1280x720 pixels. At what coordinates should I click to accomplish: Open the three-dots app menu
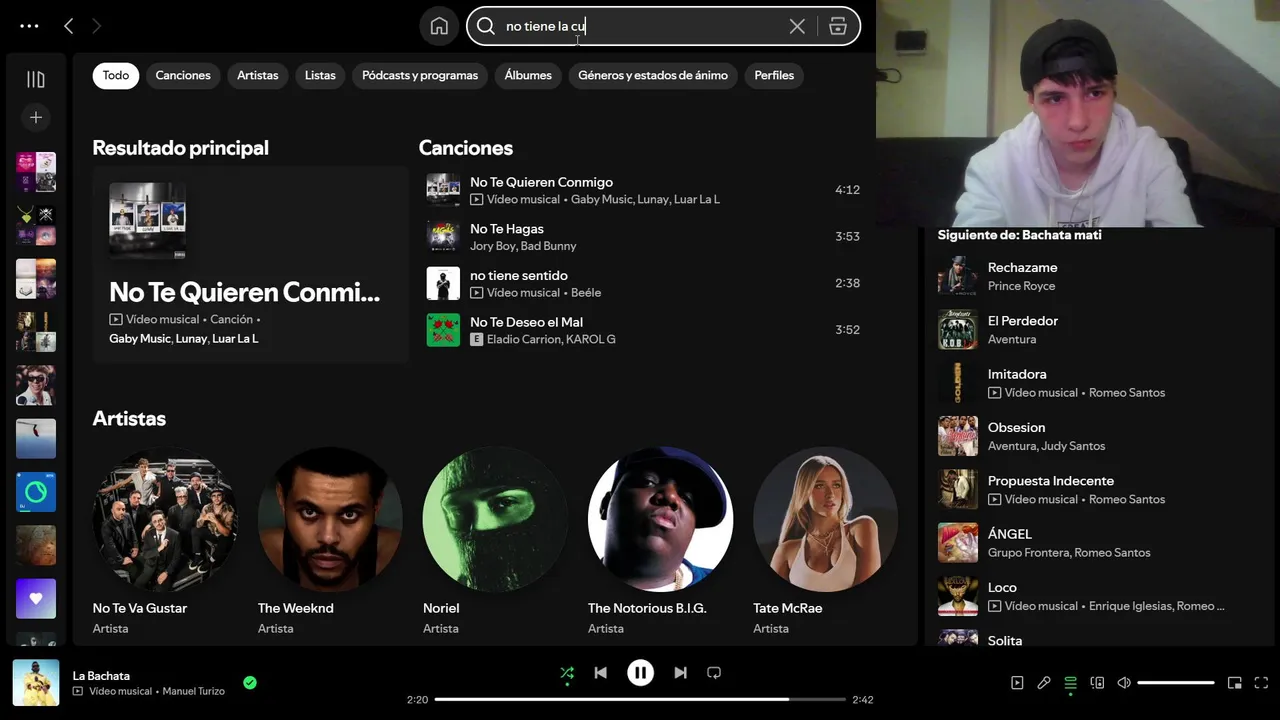tap(29, 26)
